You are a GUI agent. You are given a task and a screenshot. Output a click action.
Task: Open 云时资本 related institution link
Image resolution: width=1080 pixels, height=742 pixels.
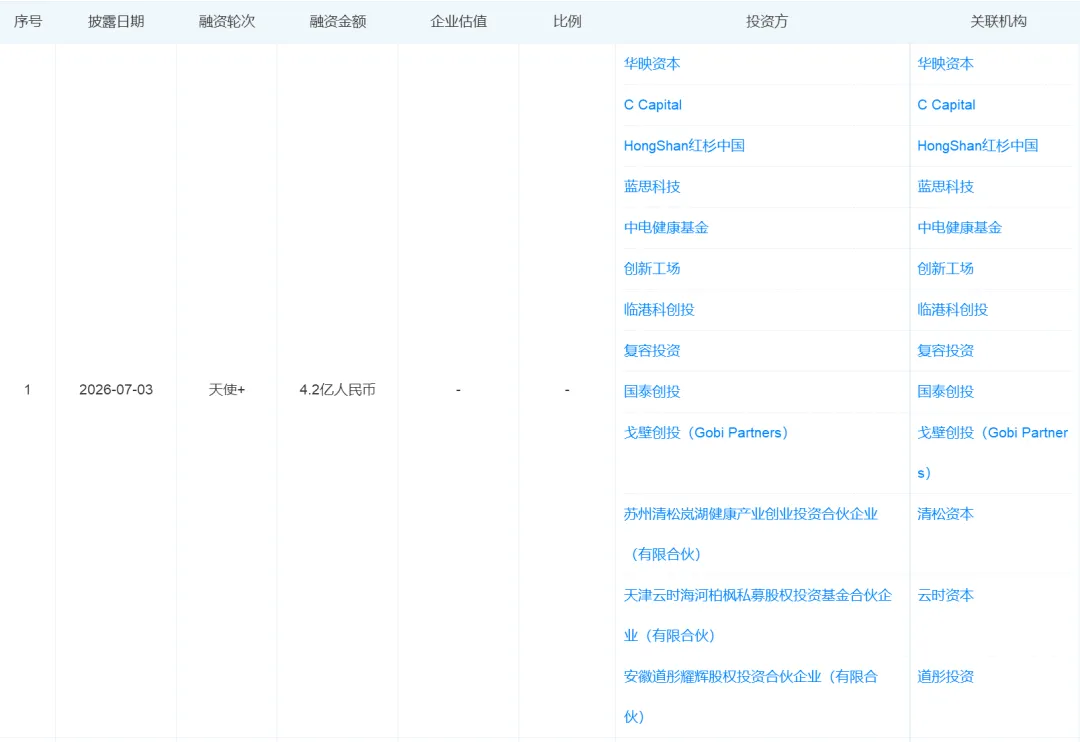coord(945,595)
